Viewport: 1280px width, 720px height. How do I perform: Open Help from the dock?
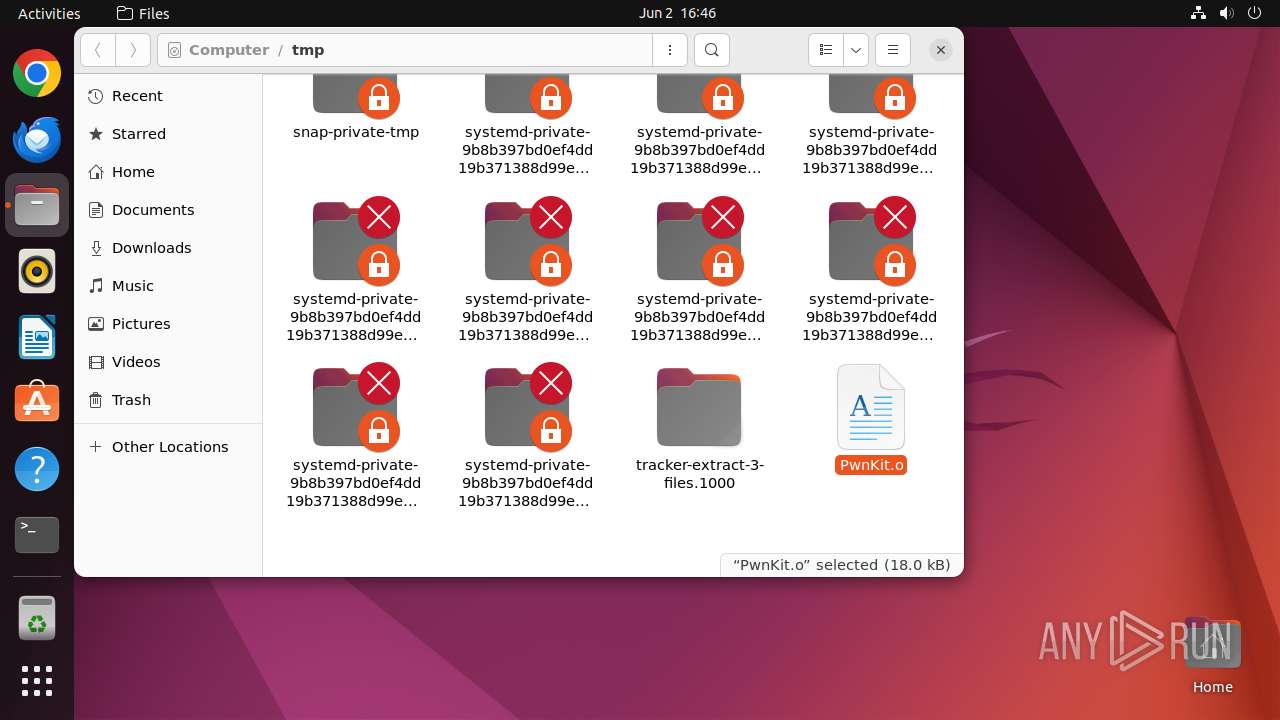pyautogui.click(x=37, y=469)
